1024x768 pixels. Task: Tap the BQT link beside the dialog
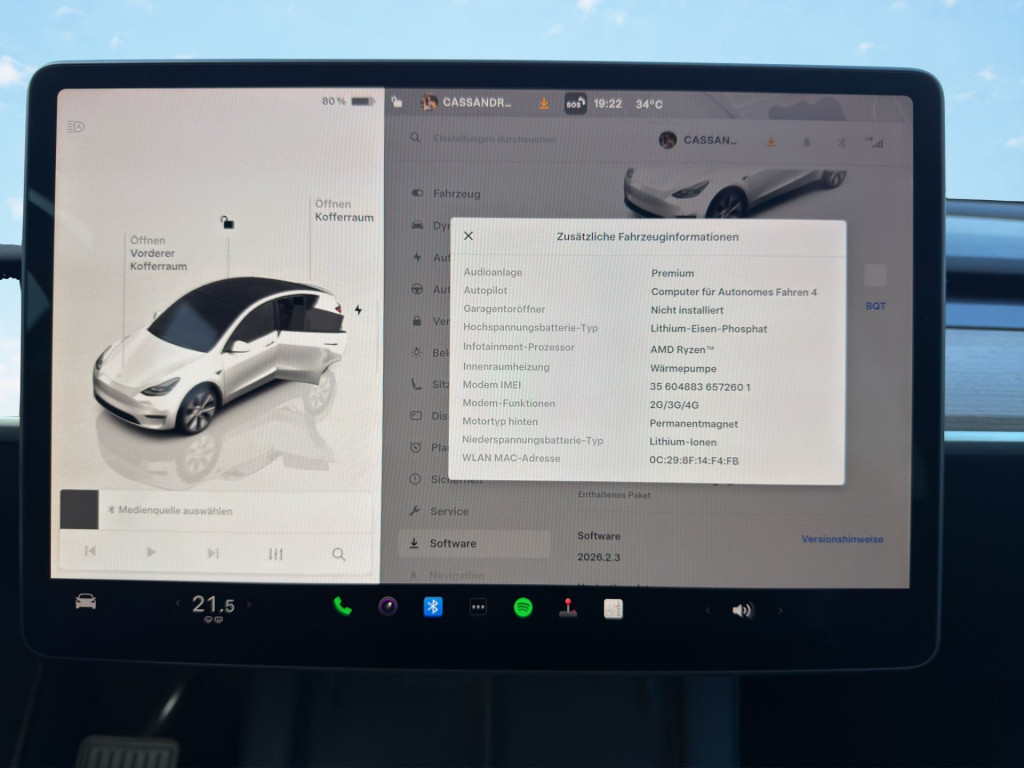(x=875, y=306)
